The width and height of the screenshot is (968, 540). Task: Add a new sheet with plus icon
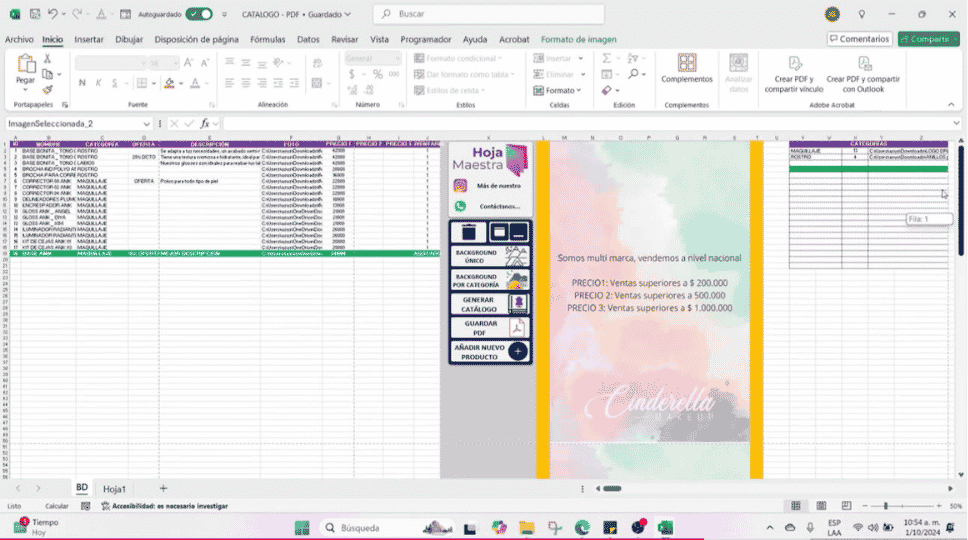163,488
